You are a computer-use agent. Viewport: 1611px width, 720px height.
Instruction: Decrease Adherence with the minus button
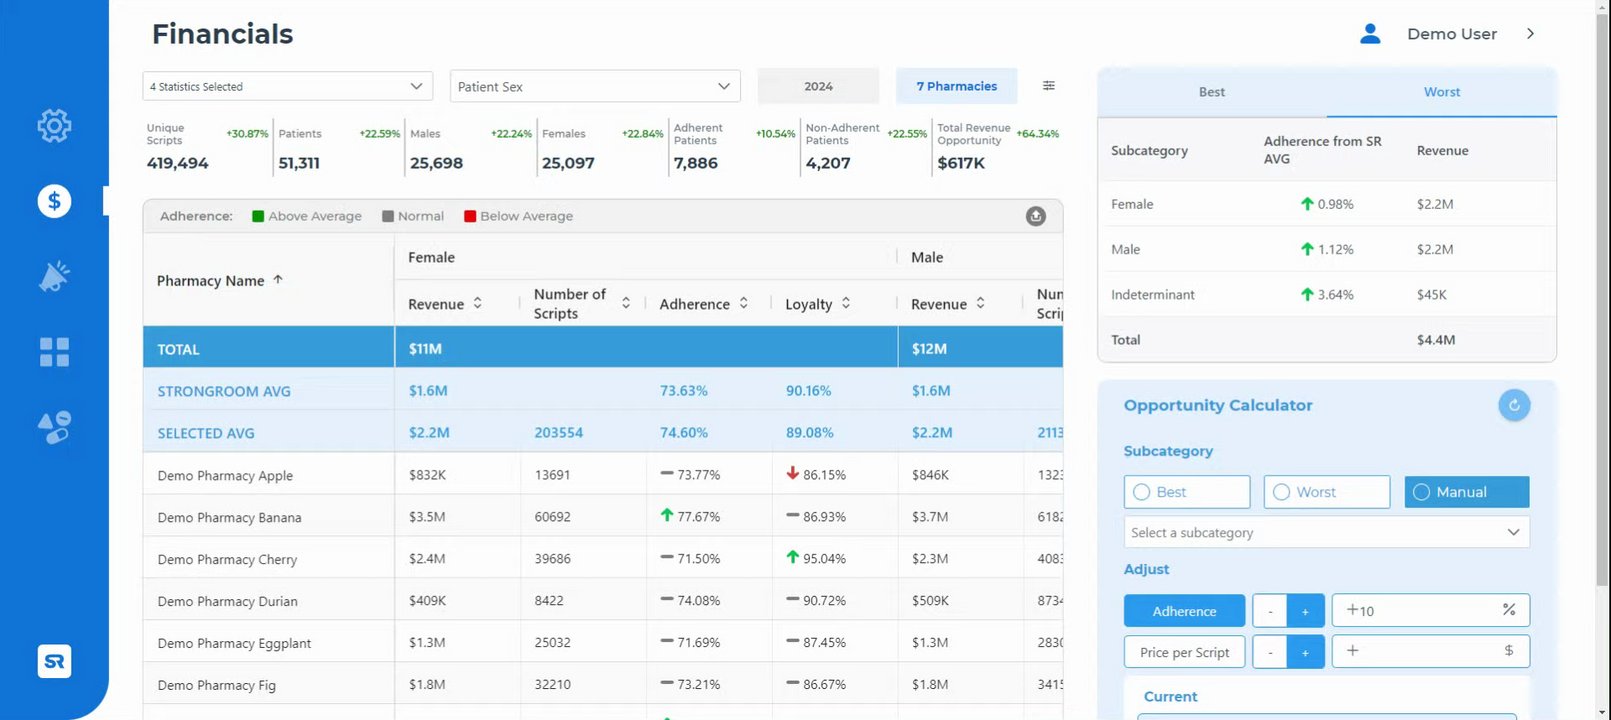[x=1270, y=611]
